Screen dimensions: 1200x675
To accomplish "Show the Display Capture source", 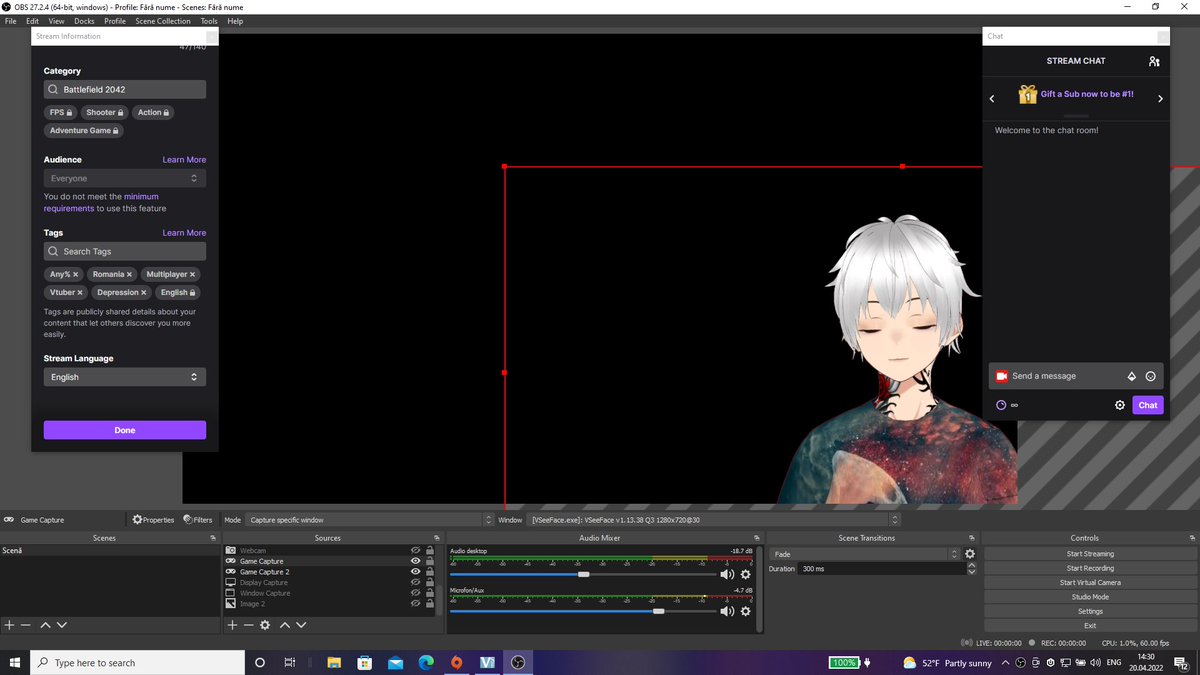I will (x=415, y=583).
